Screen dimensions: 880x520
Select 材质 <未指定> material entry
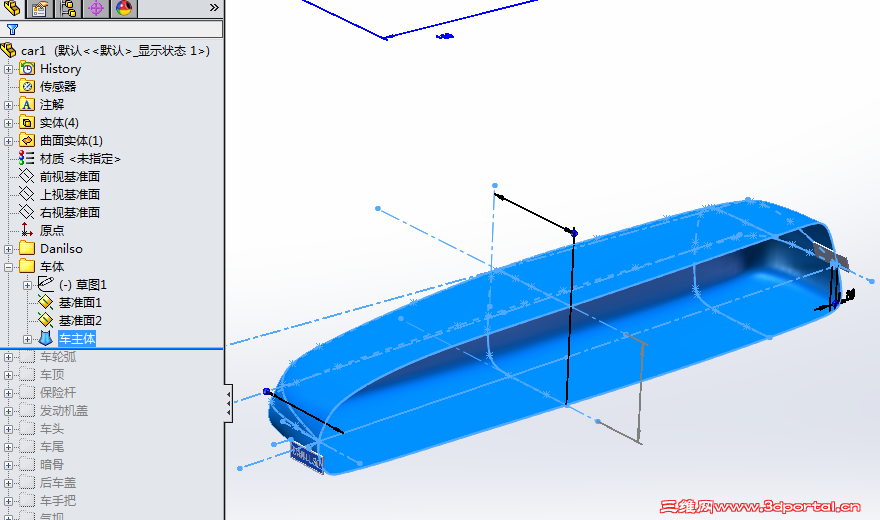pyautogui.click(x=80, y=159)
